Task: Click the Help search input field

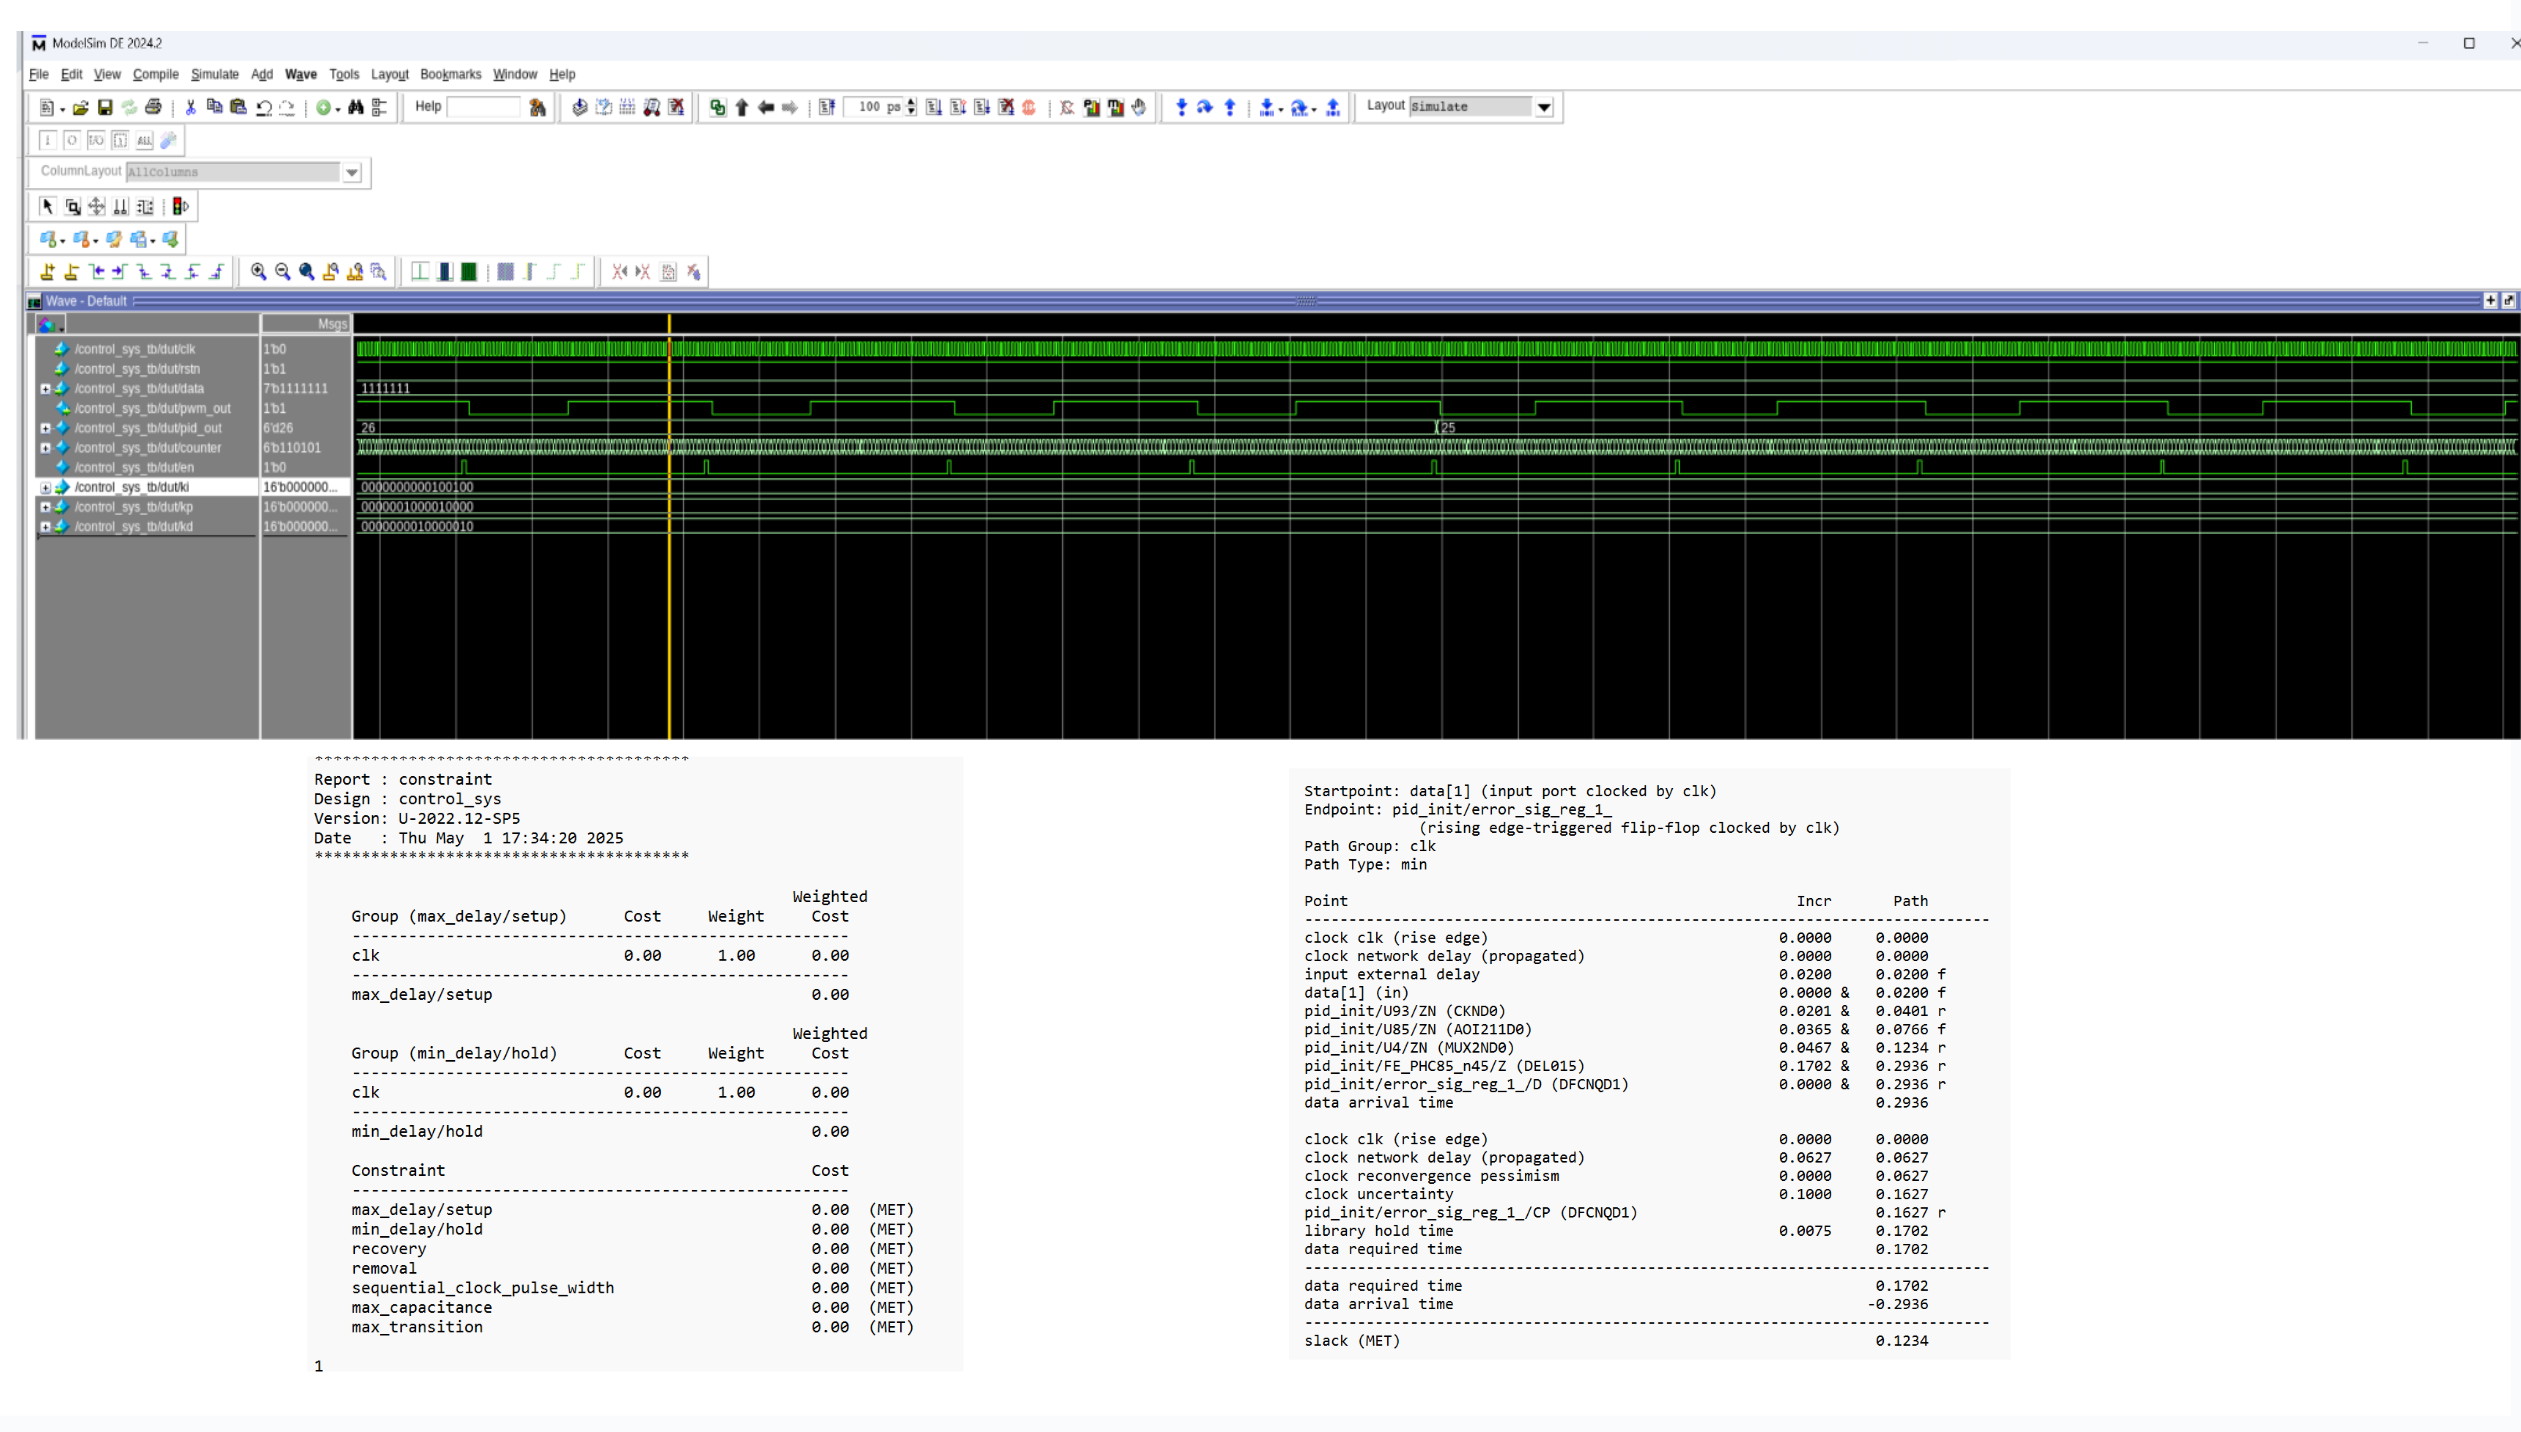Action: click(483, 107)
